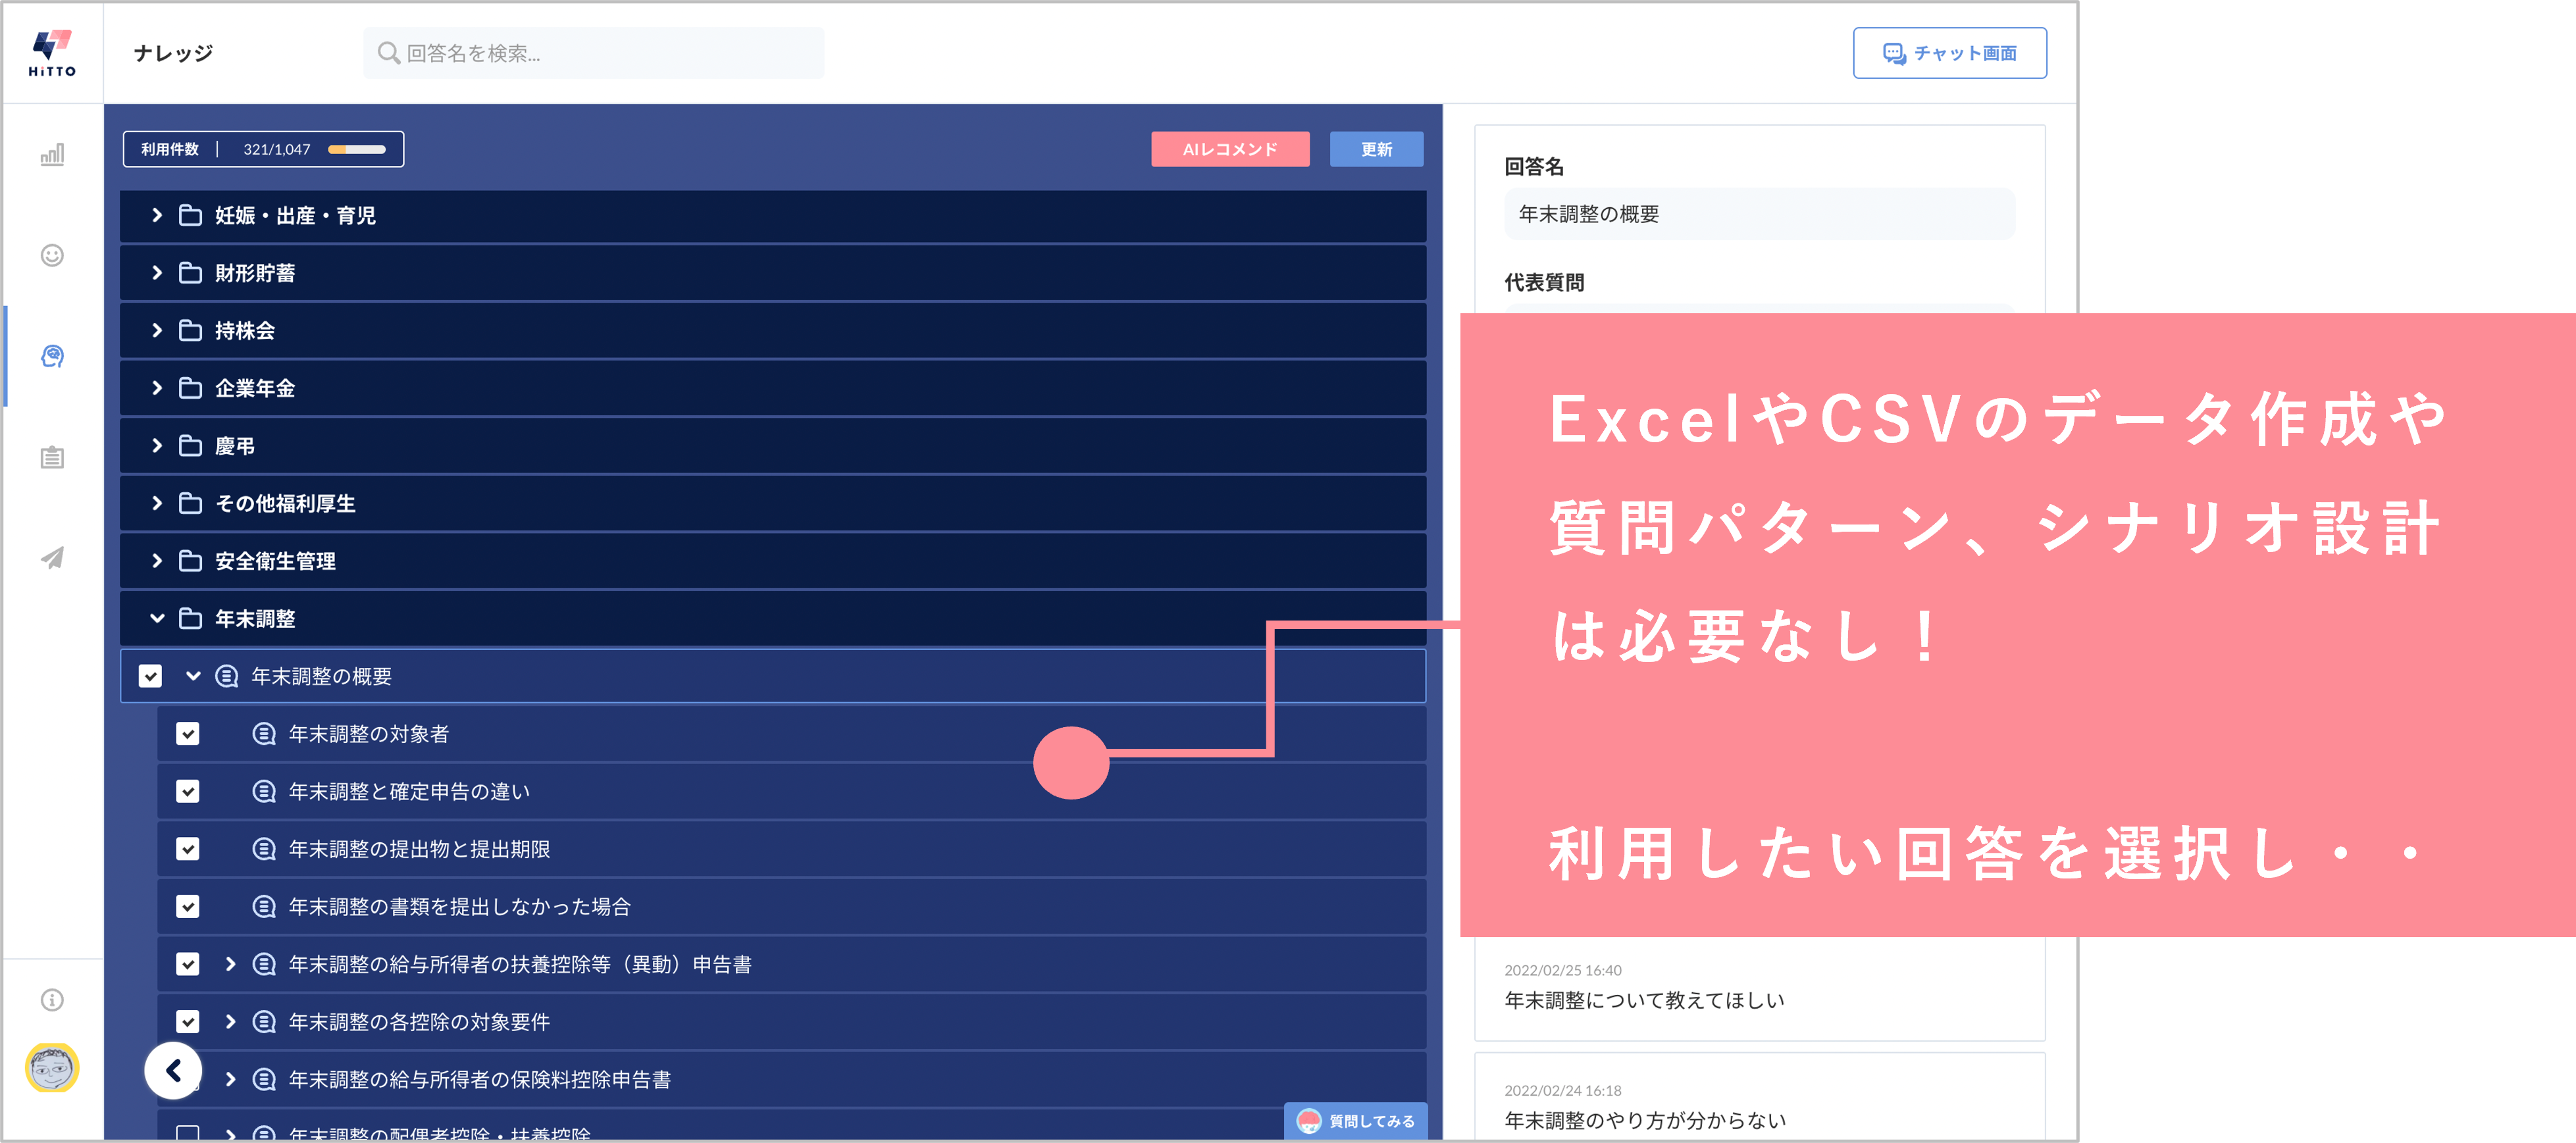Open the AIレコメンド panel

(1231, 149)
